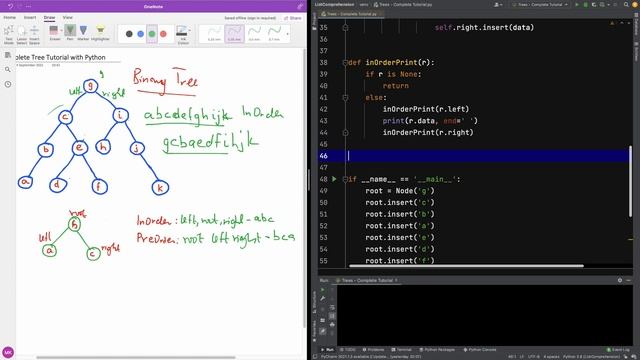Viewport: 640px width, 360px height.
Task: Hide the Run tool window
Action: [x=629, y=280]
